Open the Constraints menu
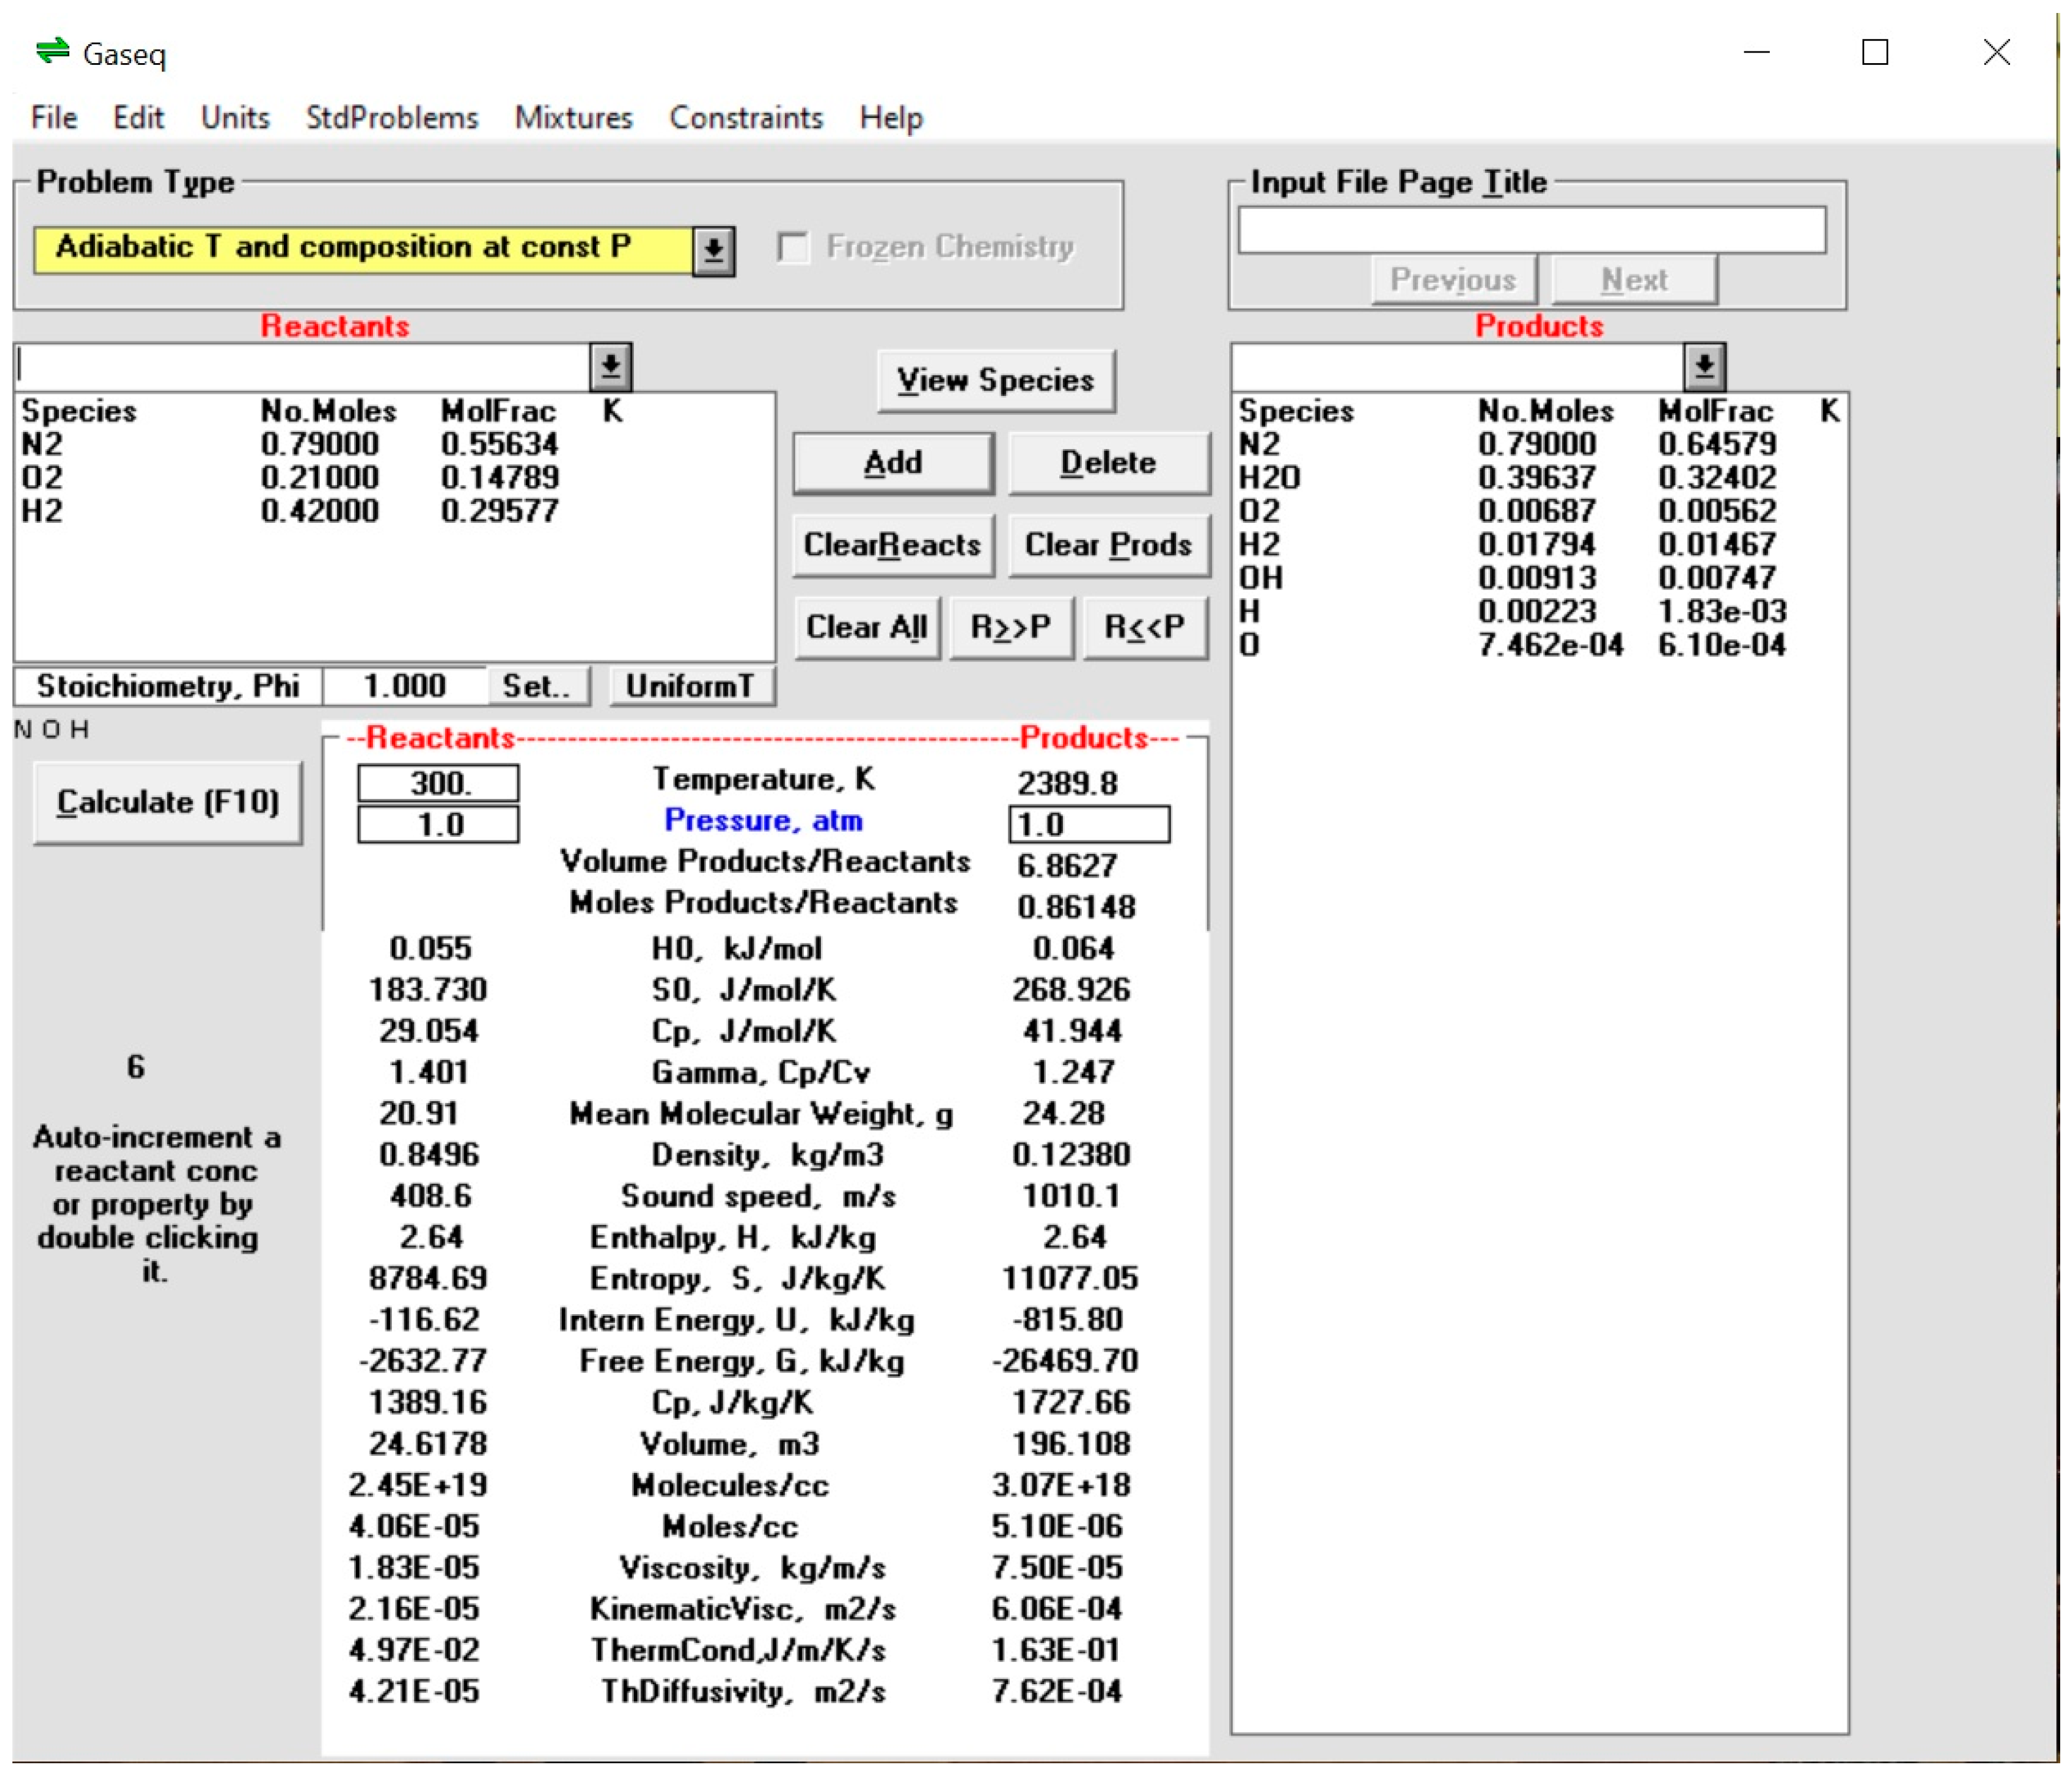Viewport: 2072px width, 1778px height. (x=745, y=118)
